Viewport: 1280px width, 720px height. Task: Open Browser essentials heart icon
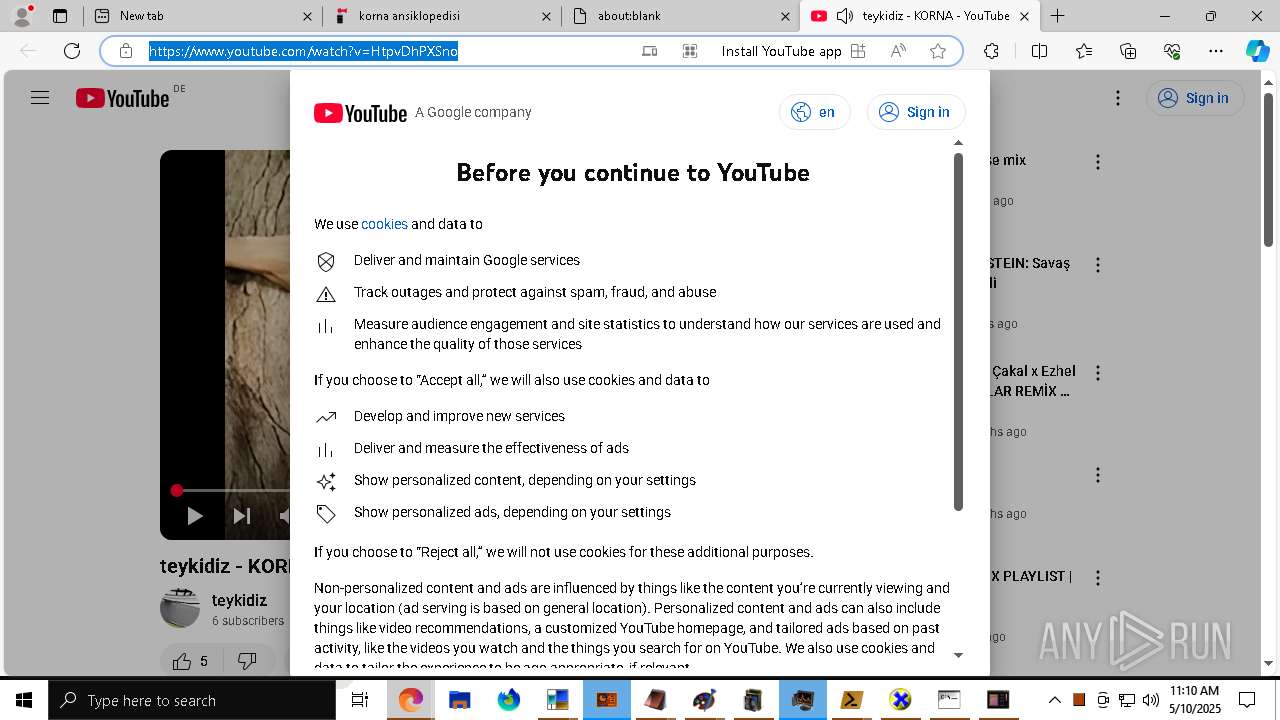pyautogui.click(x=1172, y=51)
